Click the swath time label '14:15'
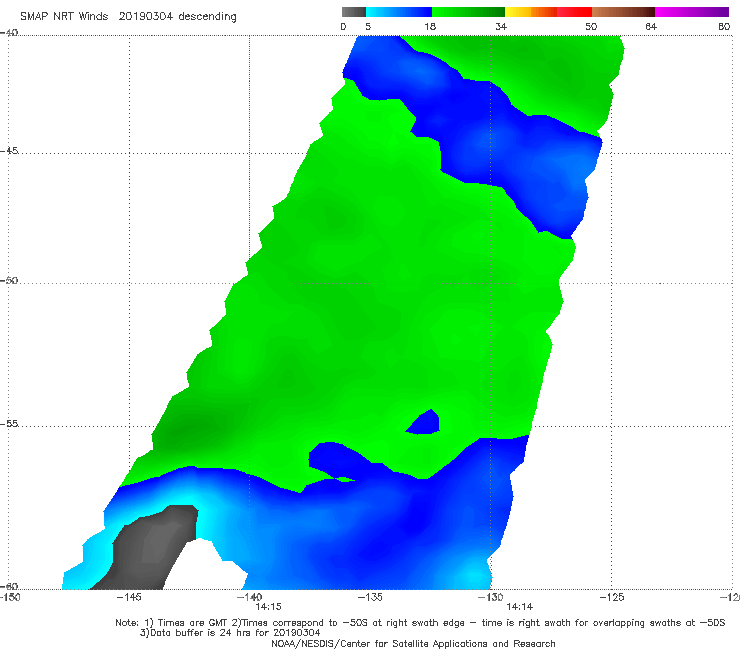Screen dimensions: 740x650 pyautogui.click(x=268, y=607)
